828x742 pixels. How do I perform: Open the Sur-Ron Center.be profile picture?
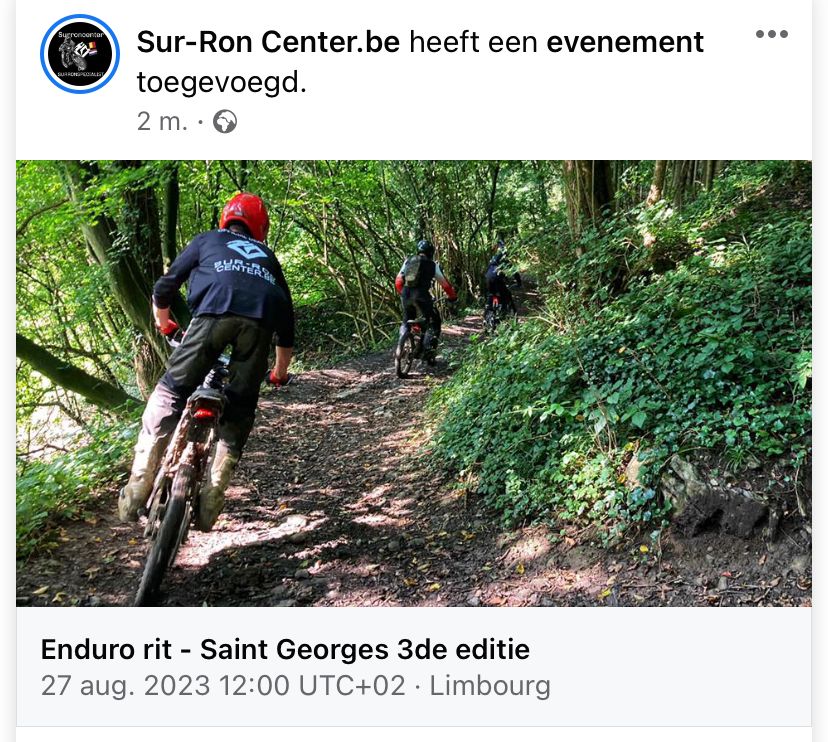(80, 54)
